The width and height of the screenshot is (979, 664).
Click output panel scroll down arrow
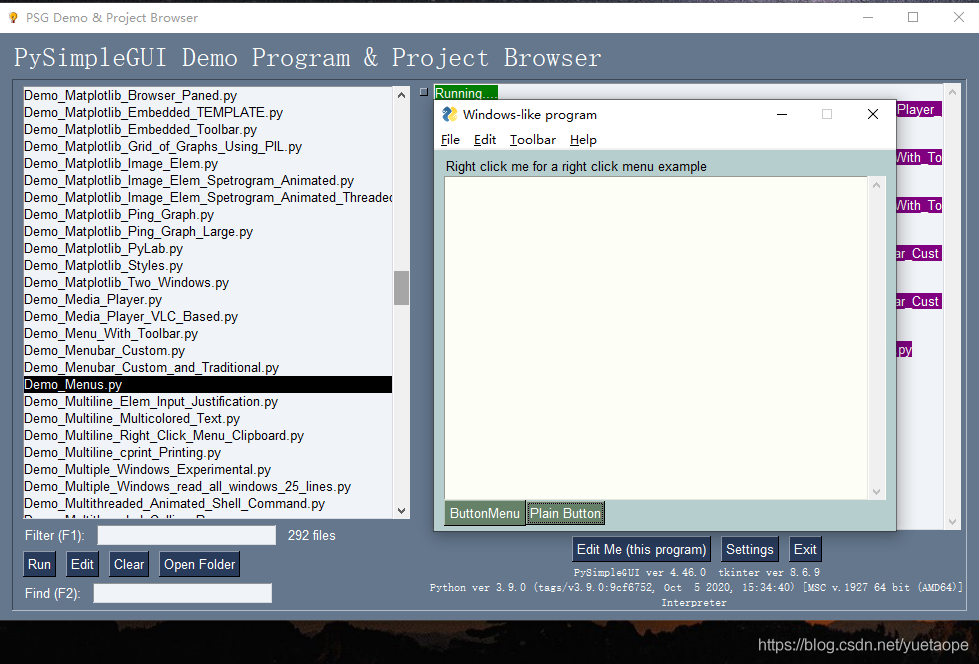point(952,522)
